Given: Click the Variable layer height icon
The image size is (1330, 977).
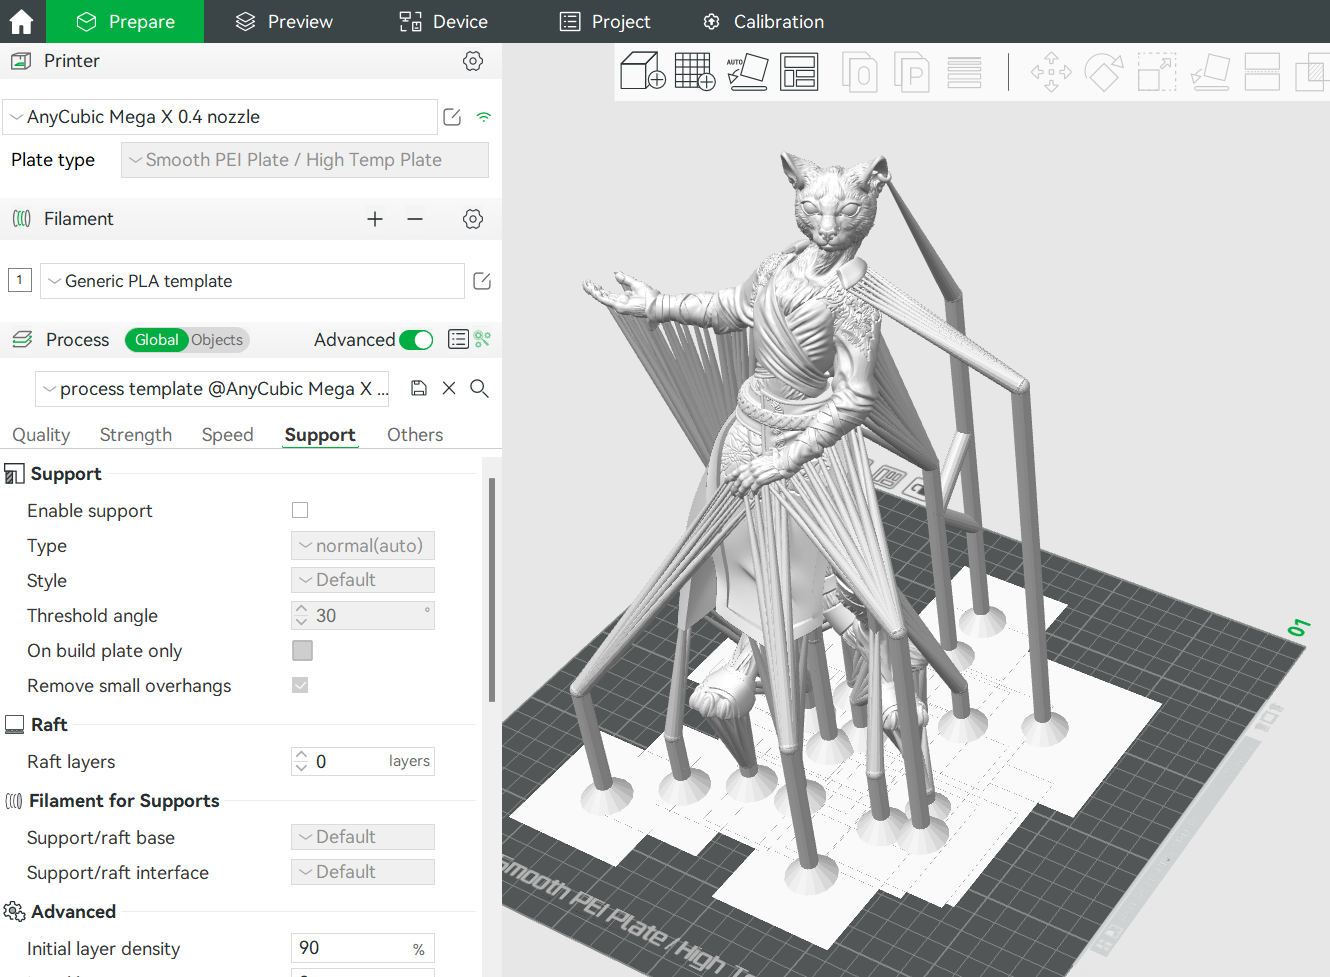Looking at the screenshot, I should click(964, 72).
